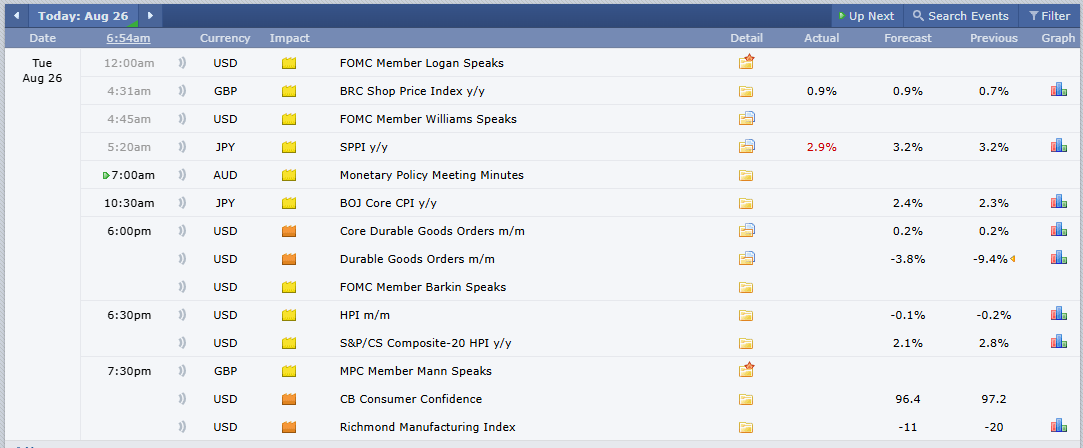Click the -3.8% forecast value
The width and height of the screenshot is (1083, 448).
coord(908,260)
